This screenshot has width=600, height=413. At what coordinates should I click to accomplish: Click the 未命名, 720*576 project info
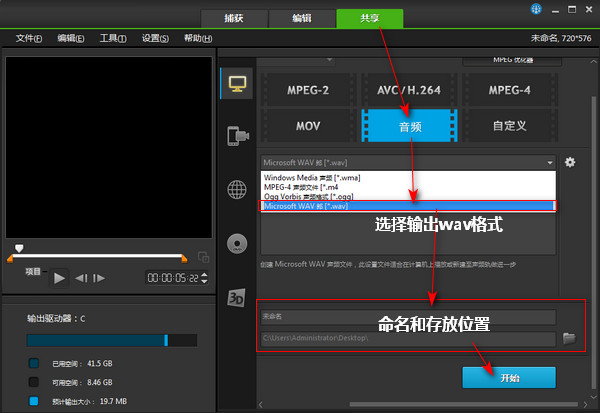tap(561, 38)
